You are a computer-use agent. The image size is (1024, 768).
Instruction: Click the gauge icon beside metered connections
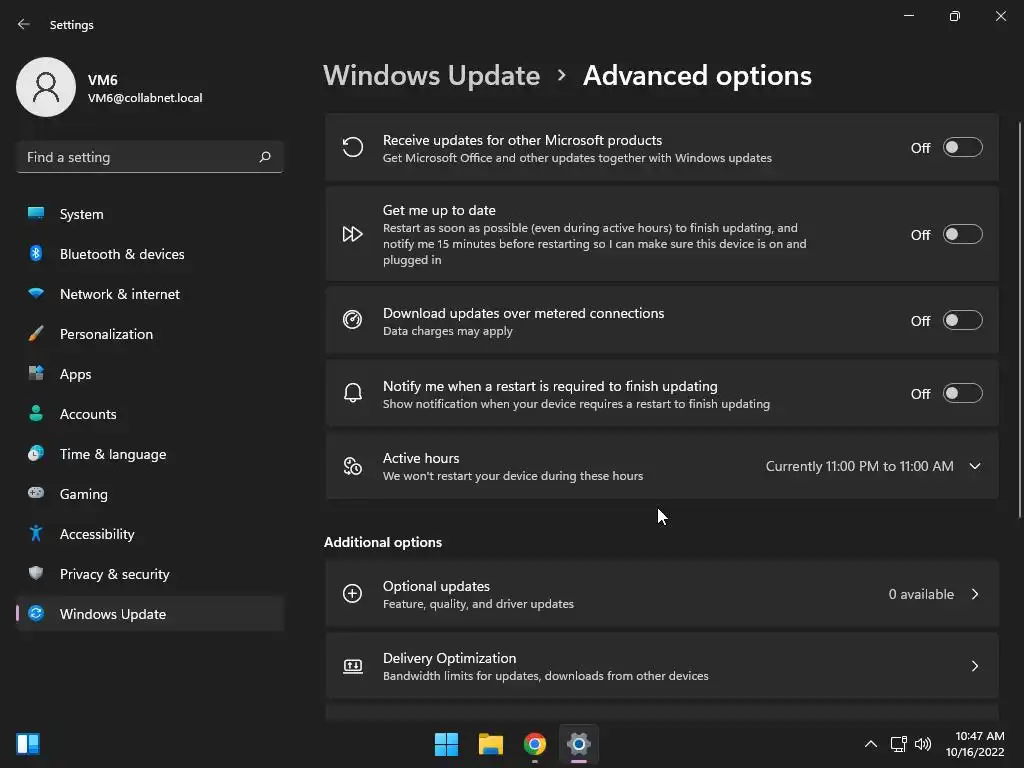(353, 320)
